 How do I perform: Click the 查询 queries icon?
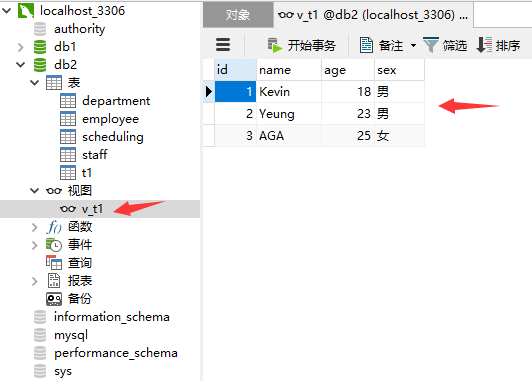tap(54, 263)
